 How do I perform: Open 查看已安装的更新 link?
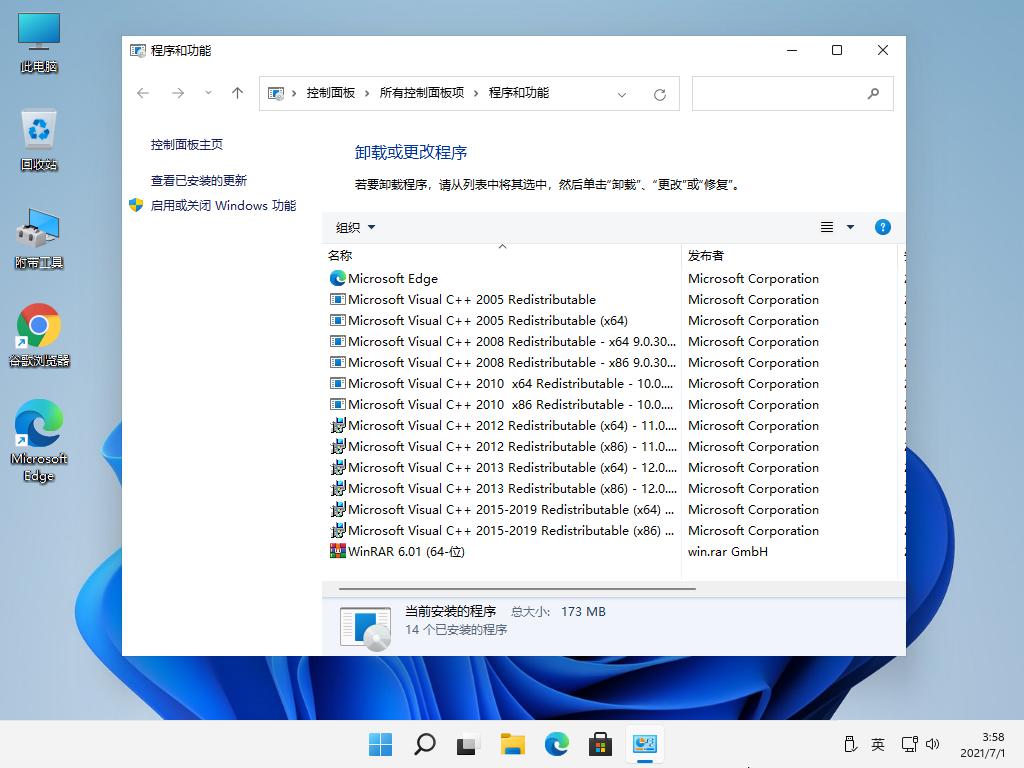click(199, 180)
